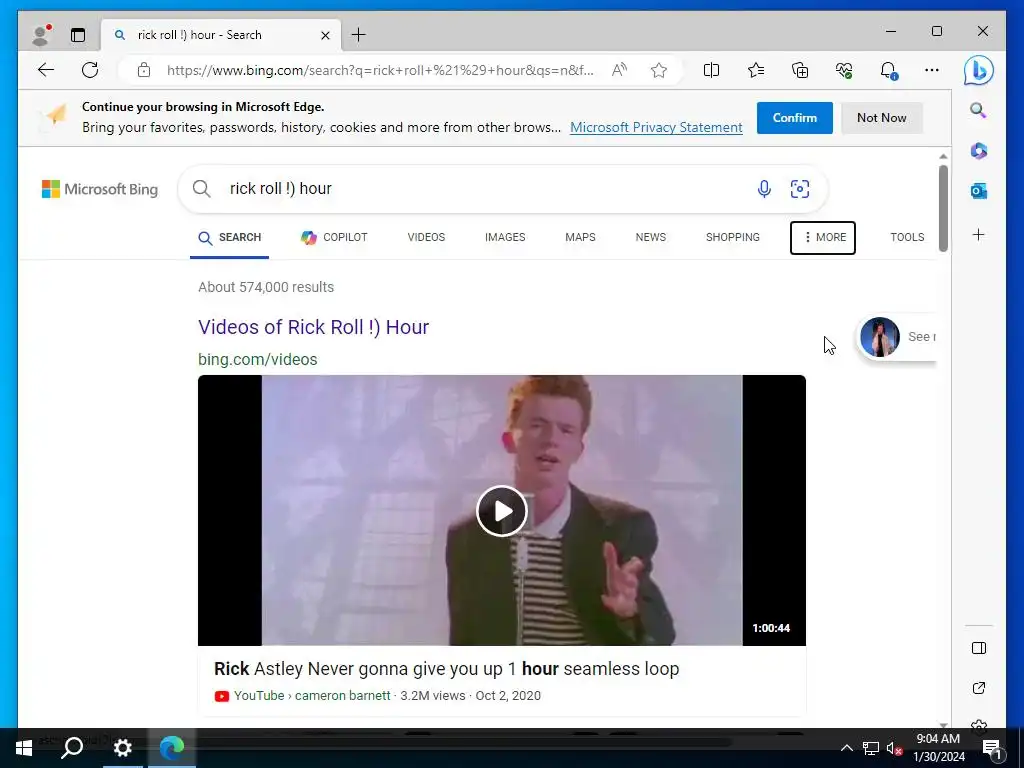Viewport: 1024px width, 768px height.
Task: Refresh the current page
Action: click(x=90, y=70)
